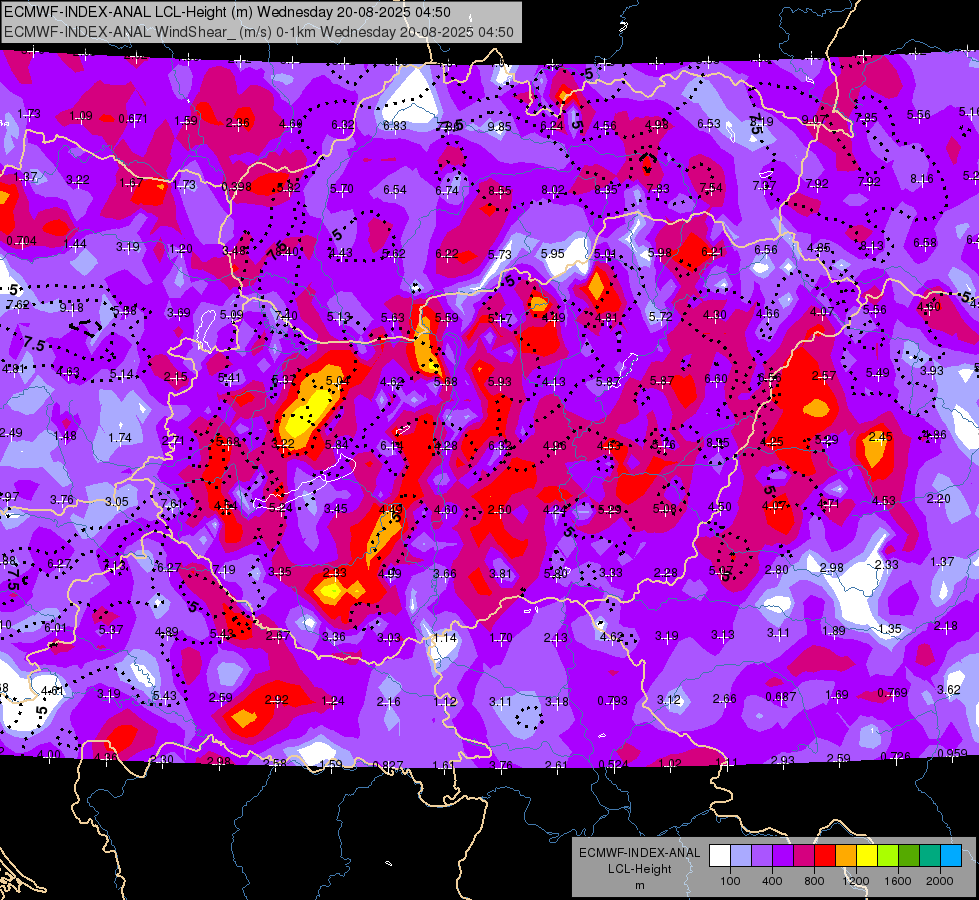The width and height of the screenshot is (979, 900).
Task: Click the legend tick label 100
Action: [730, 881]
